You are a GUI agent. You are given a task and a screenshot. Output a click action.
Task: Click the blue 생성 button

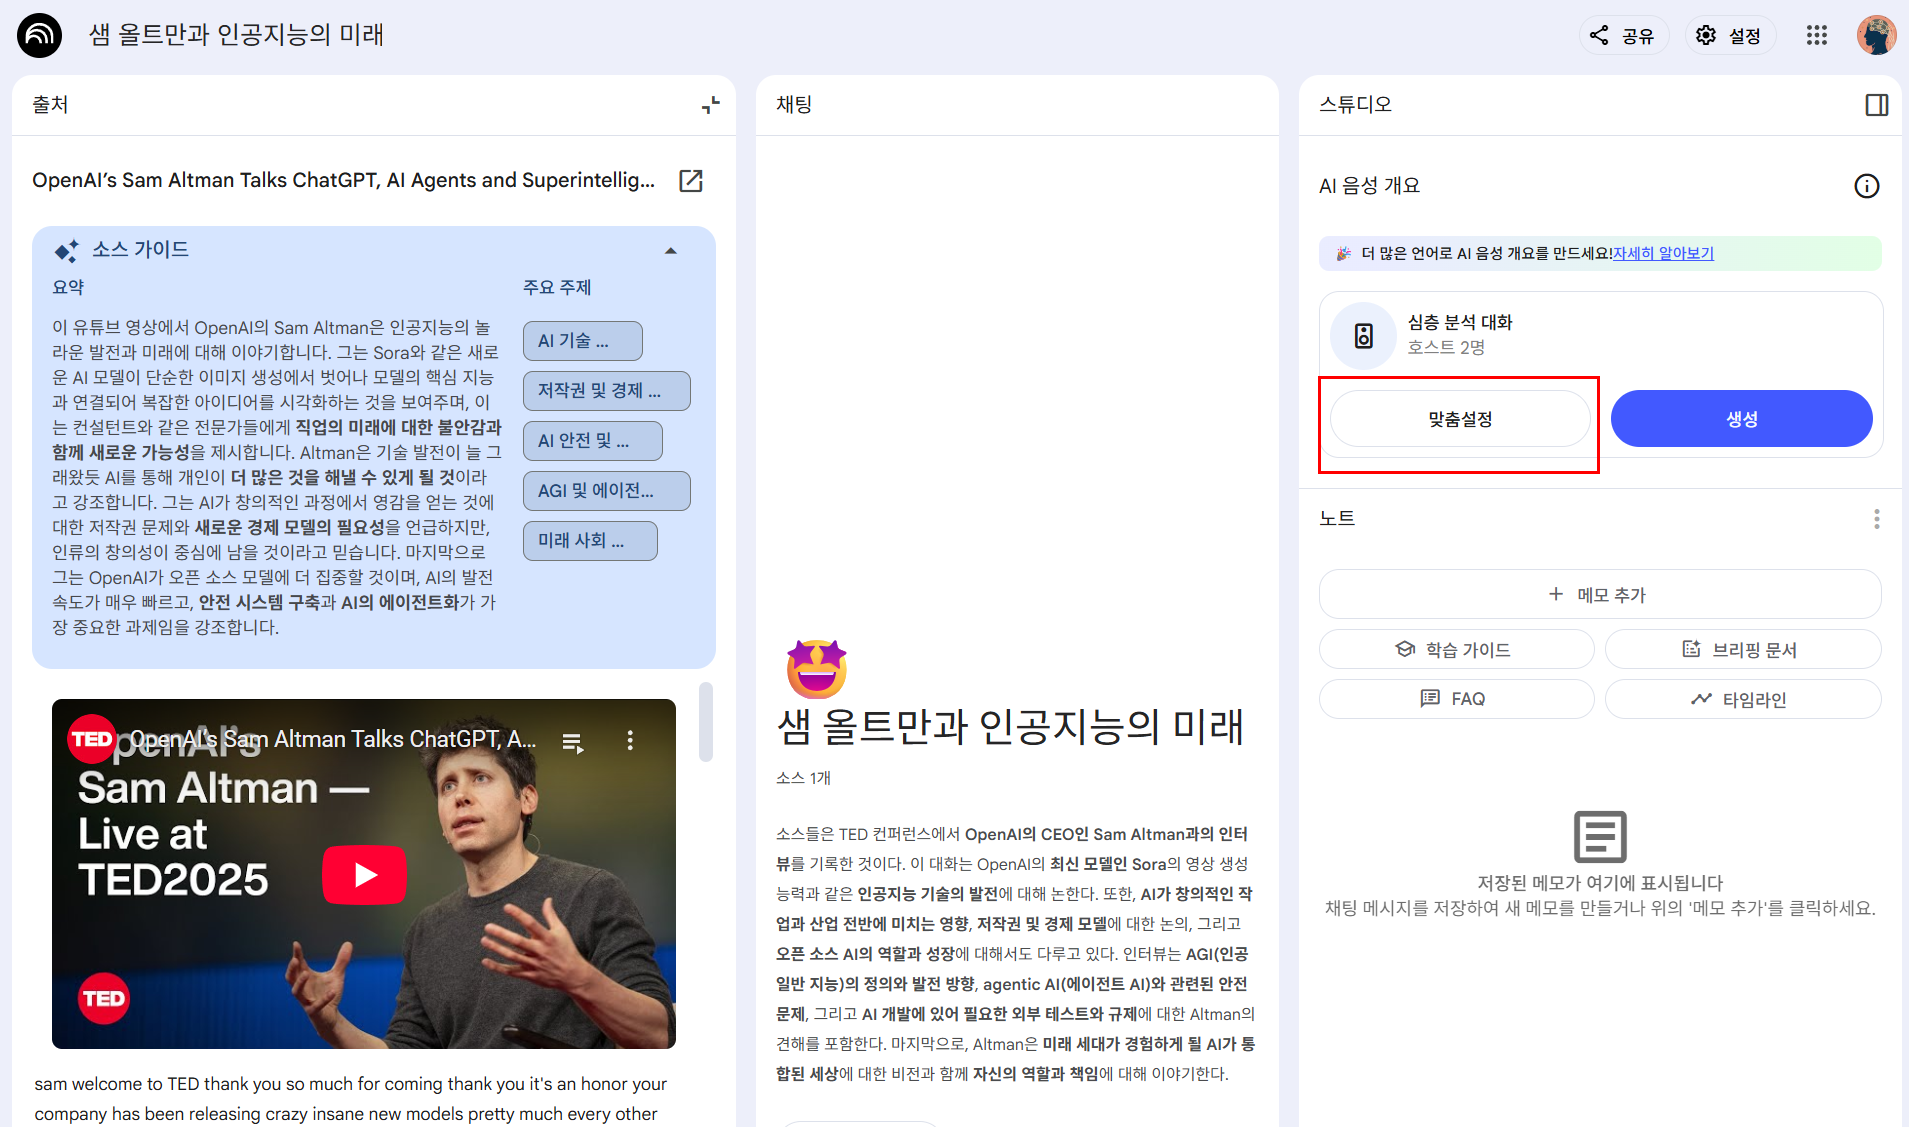point(1741,419)
